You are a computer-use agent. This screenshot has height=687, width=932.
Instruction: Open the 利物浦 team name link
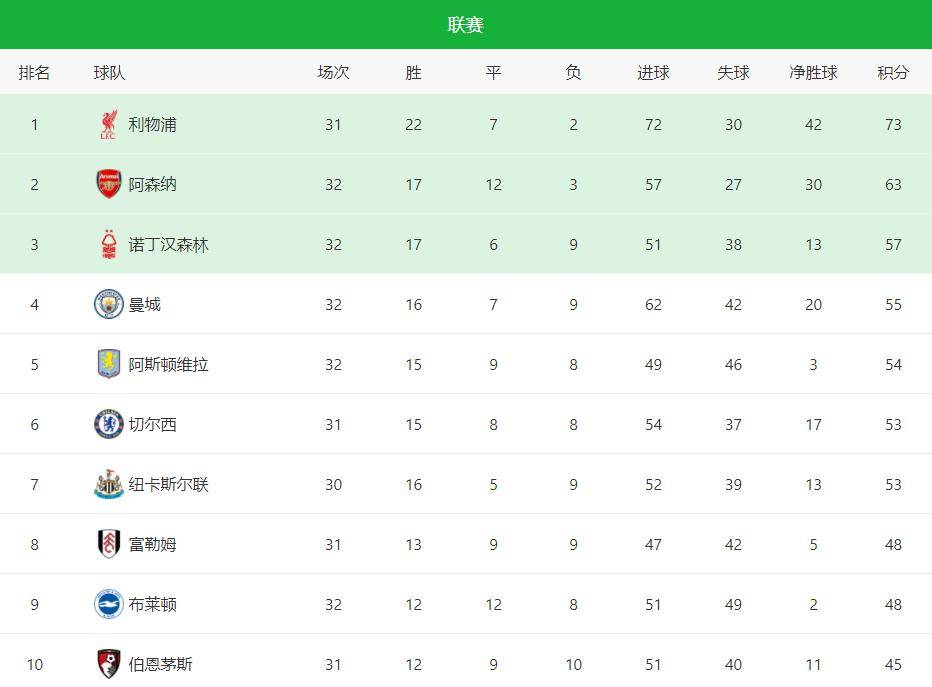tap(152, 125)
